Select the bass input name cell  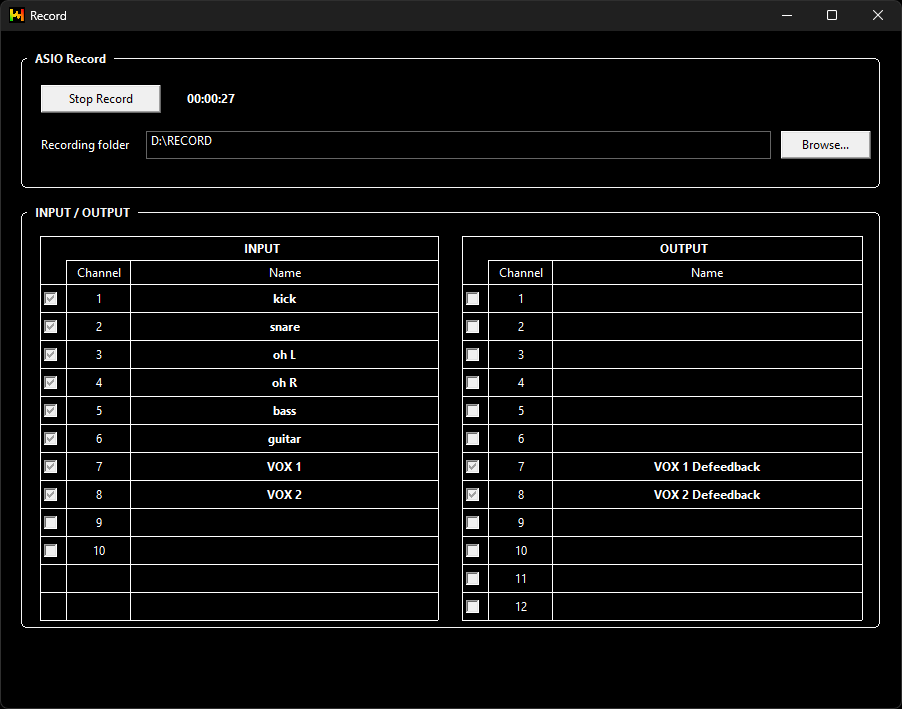click(x=284, y=411)
